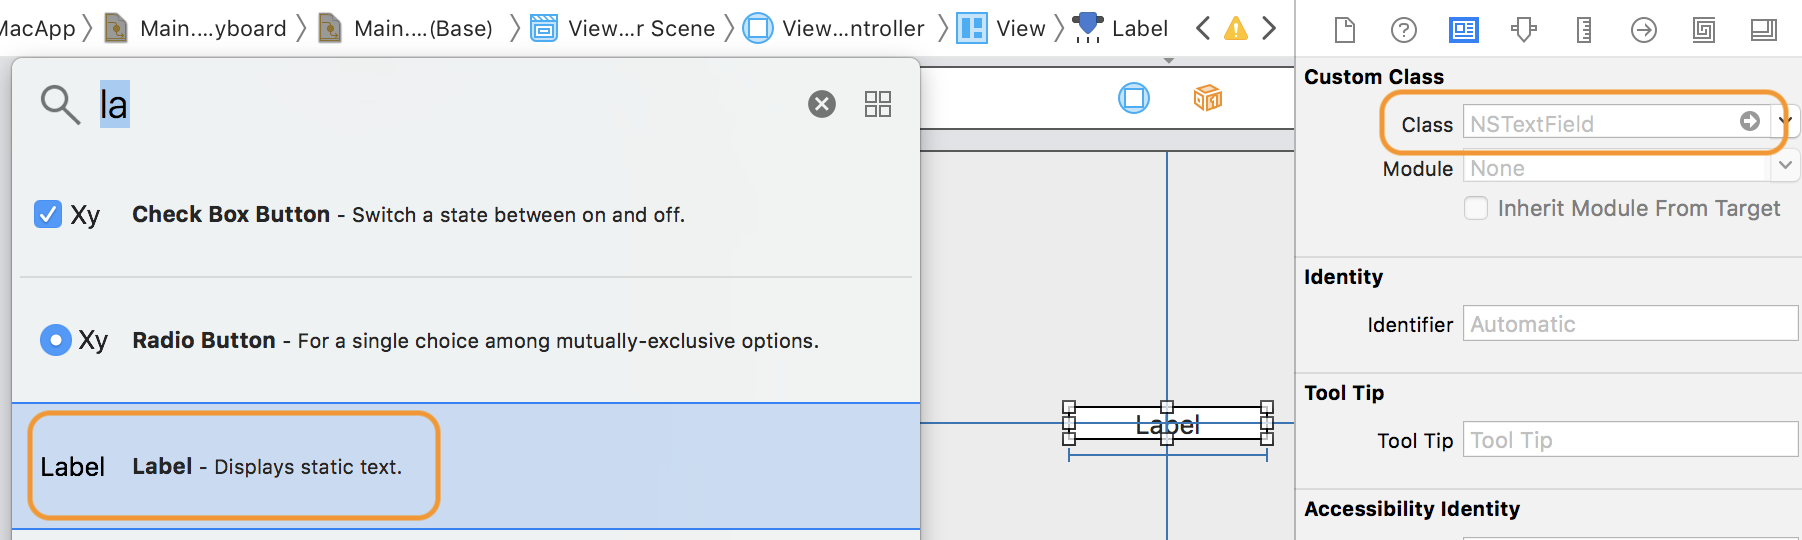Click the yellow warning triangle icon
The height and width of the screenshot is (540, 1802).
pos(1236,28)
